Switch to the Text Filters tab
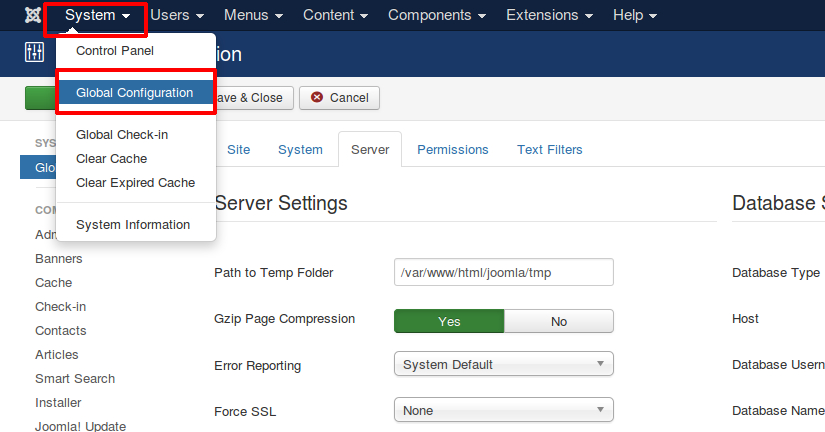 [x=549, y=150]
